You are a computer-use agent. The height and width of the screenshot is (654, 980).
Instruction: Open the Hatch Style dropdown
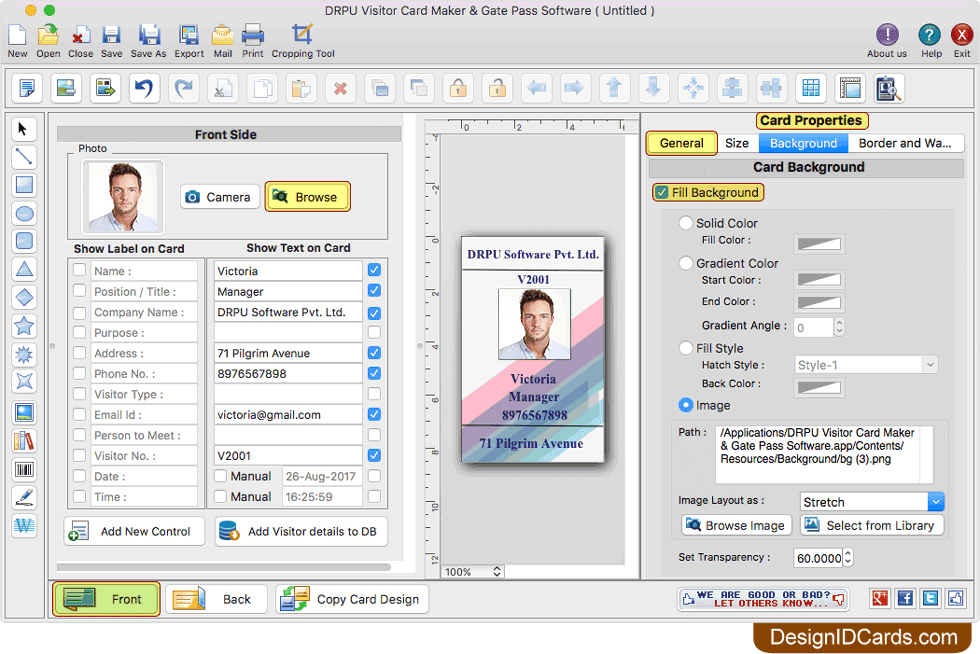[866, 365]
